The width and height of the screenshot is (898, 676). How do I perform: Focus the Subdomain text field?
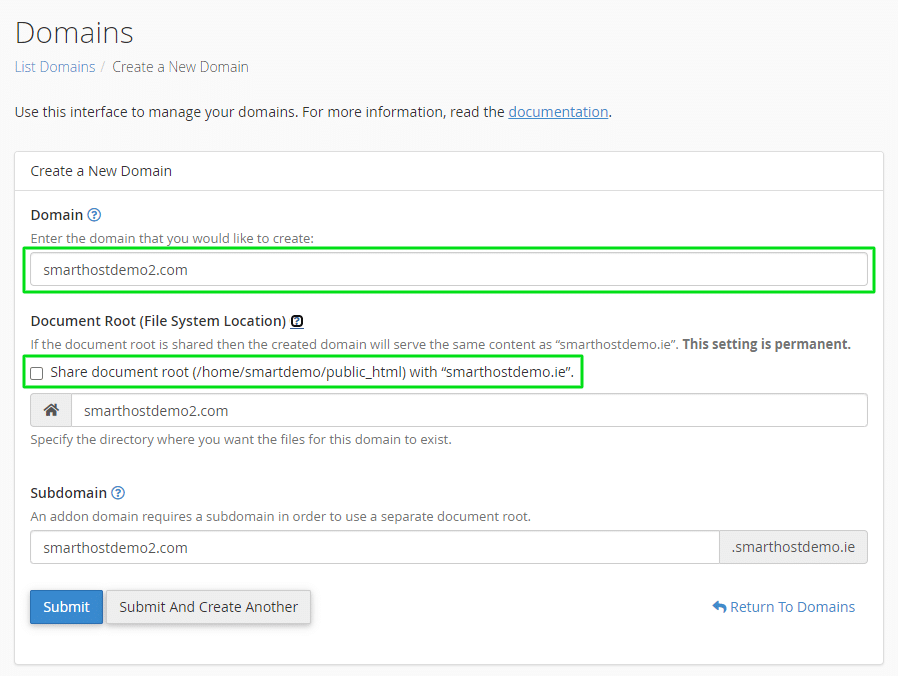(x=375, y=547)
